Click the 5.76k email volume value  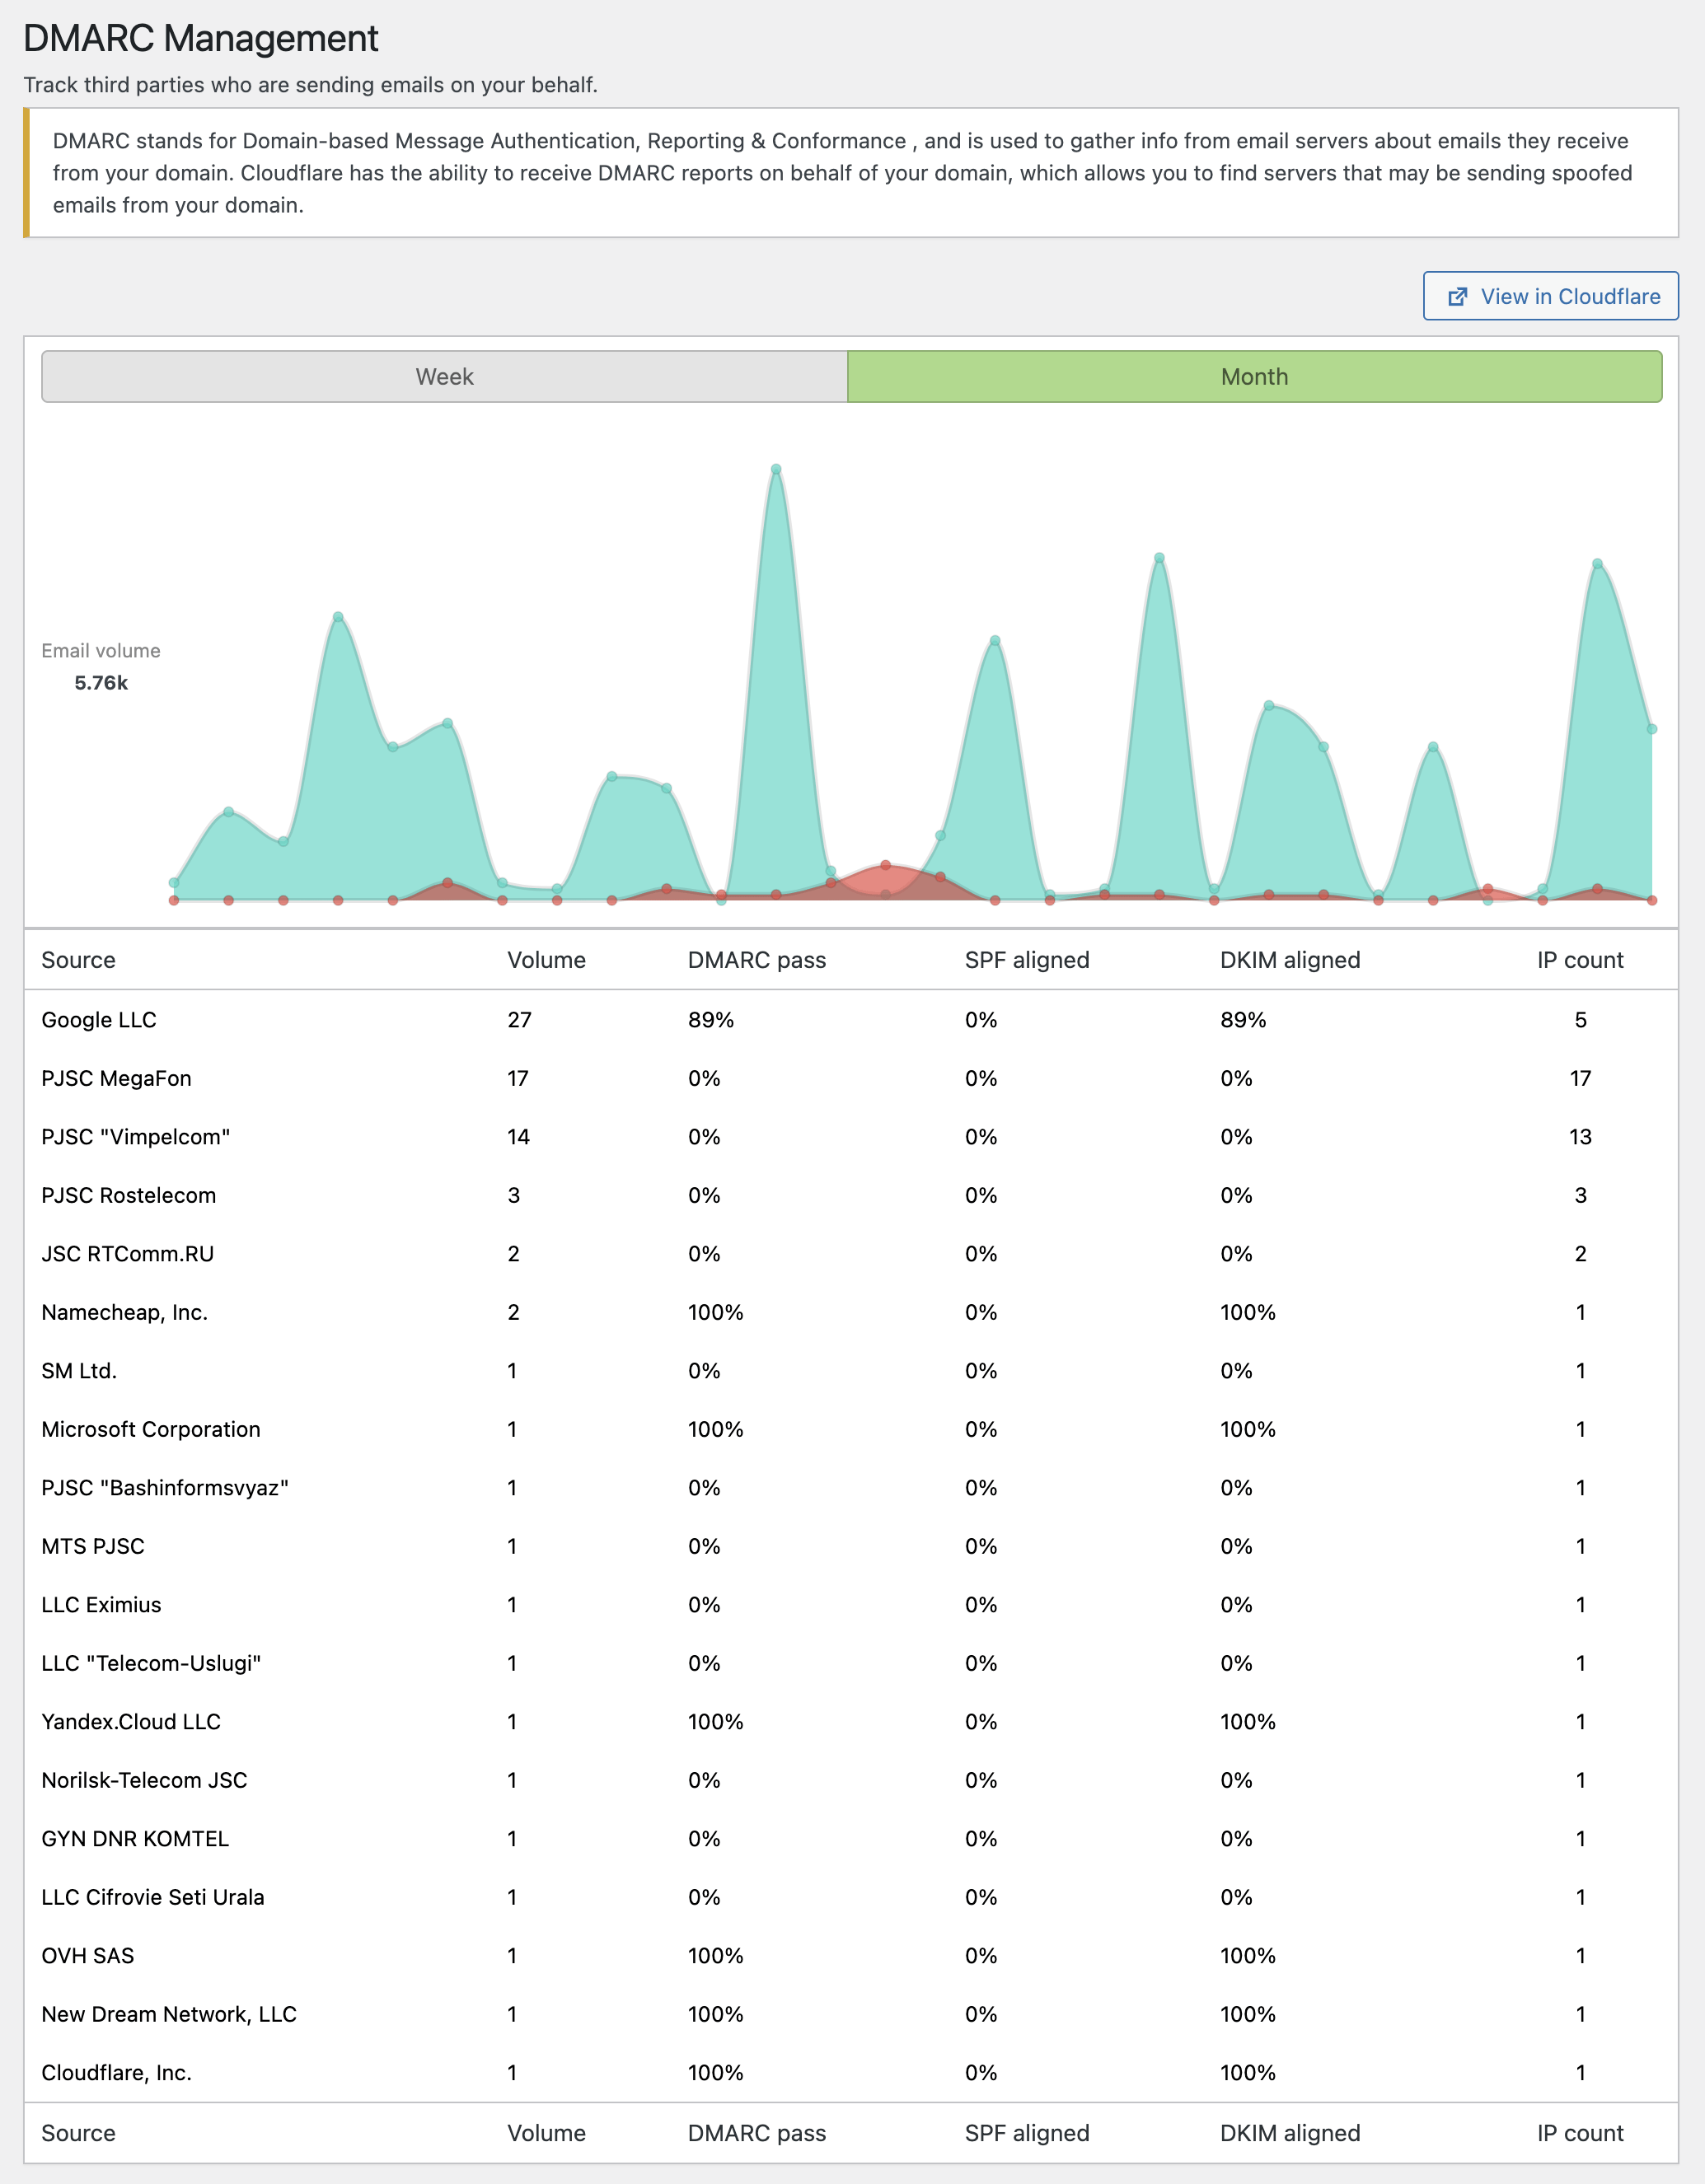[101, 683]
